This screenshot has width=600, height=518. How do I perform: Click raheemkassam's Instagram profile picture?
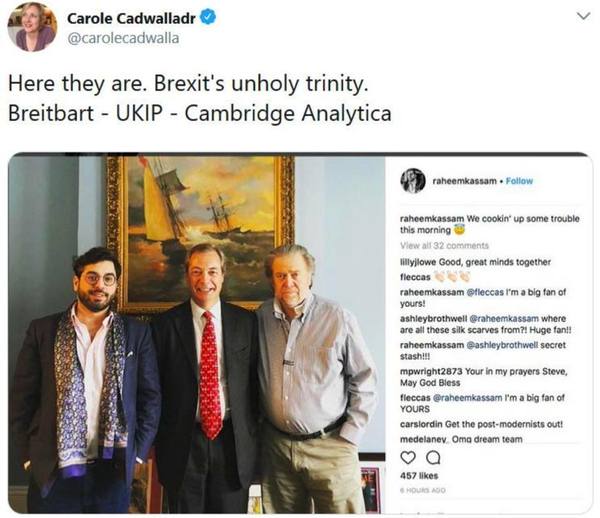[x=412, y=181]
